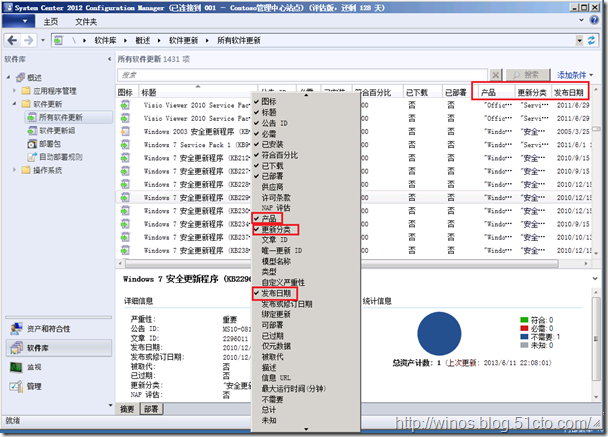Image resolution: width=608 pixels, height=437 pixels.
Task: Click the refresh icon beside address bar
Action: [x=591, y=40]
